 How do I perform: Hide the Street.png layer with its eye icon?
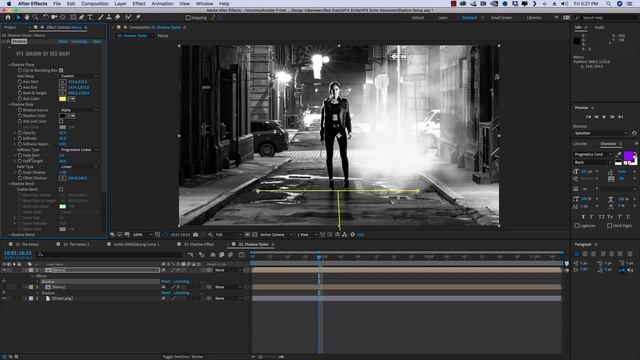4,298
